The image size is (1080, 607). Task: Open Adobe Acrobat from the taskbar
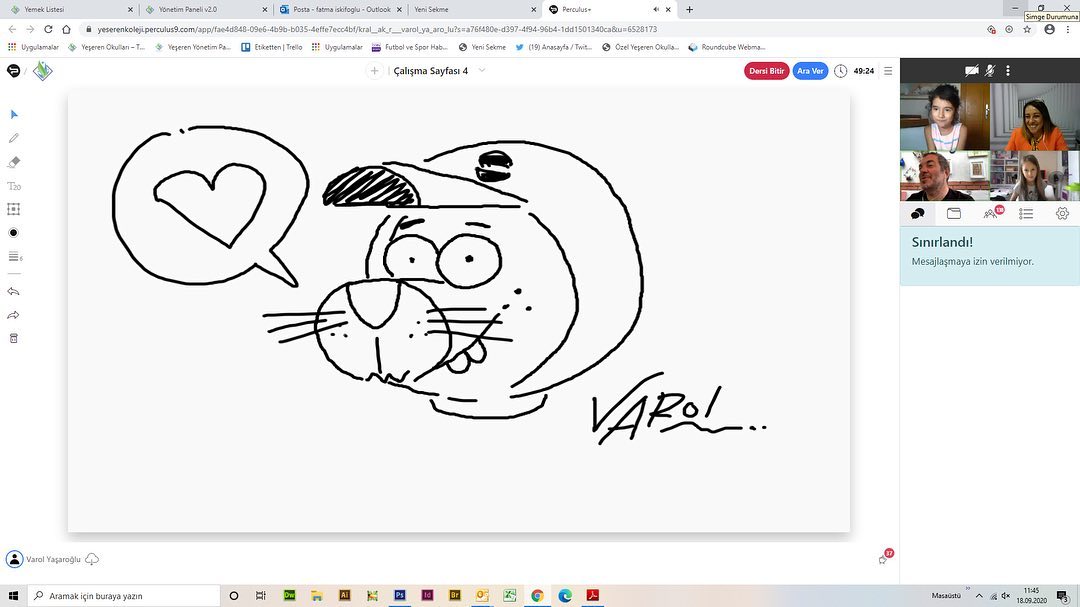point(592,595)
